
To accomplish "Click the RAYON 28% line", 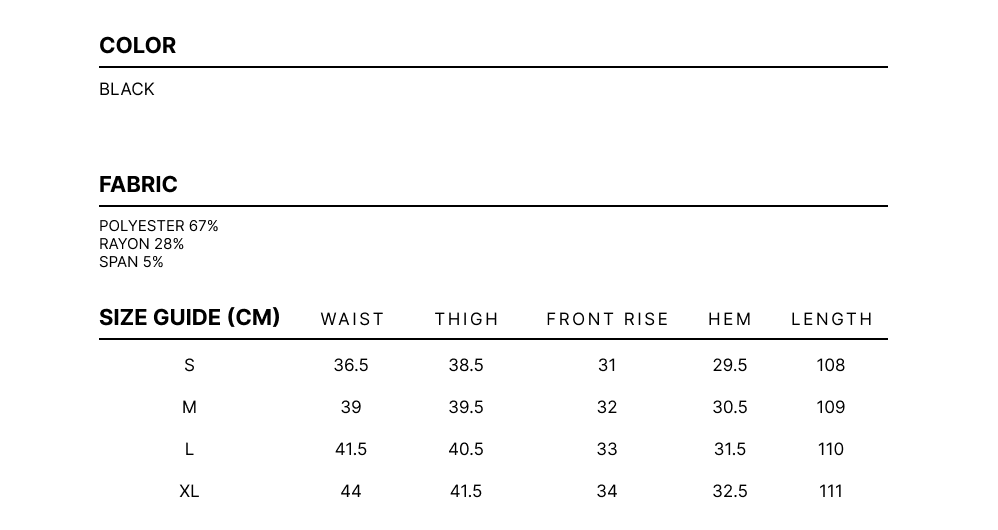I will [x=141, y=244].
